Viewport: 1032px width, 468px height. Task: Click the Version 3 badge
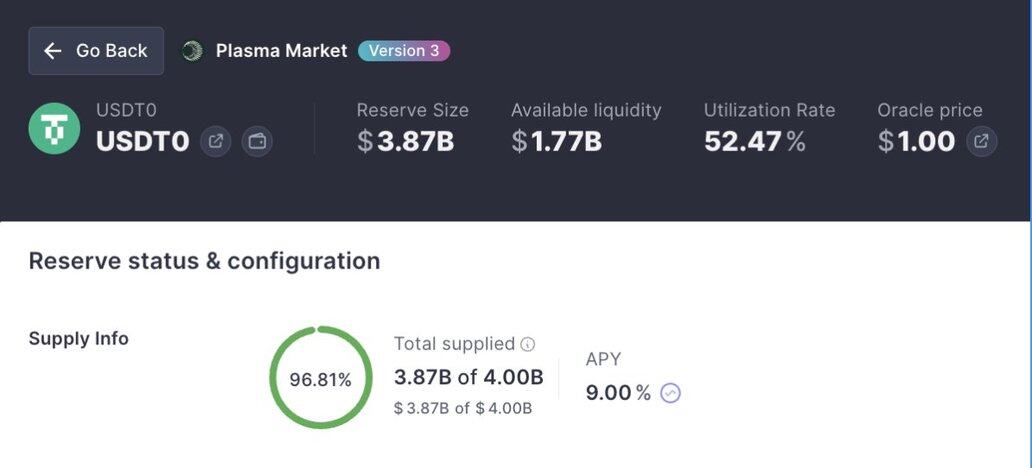(404, 51)
